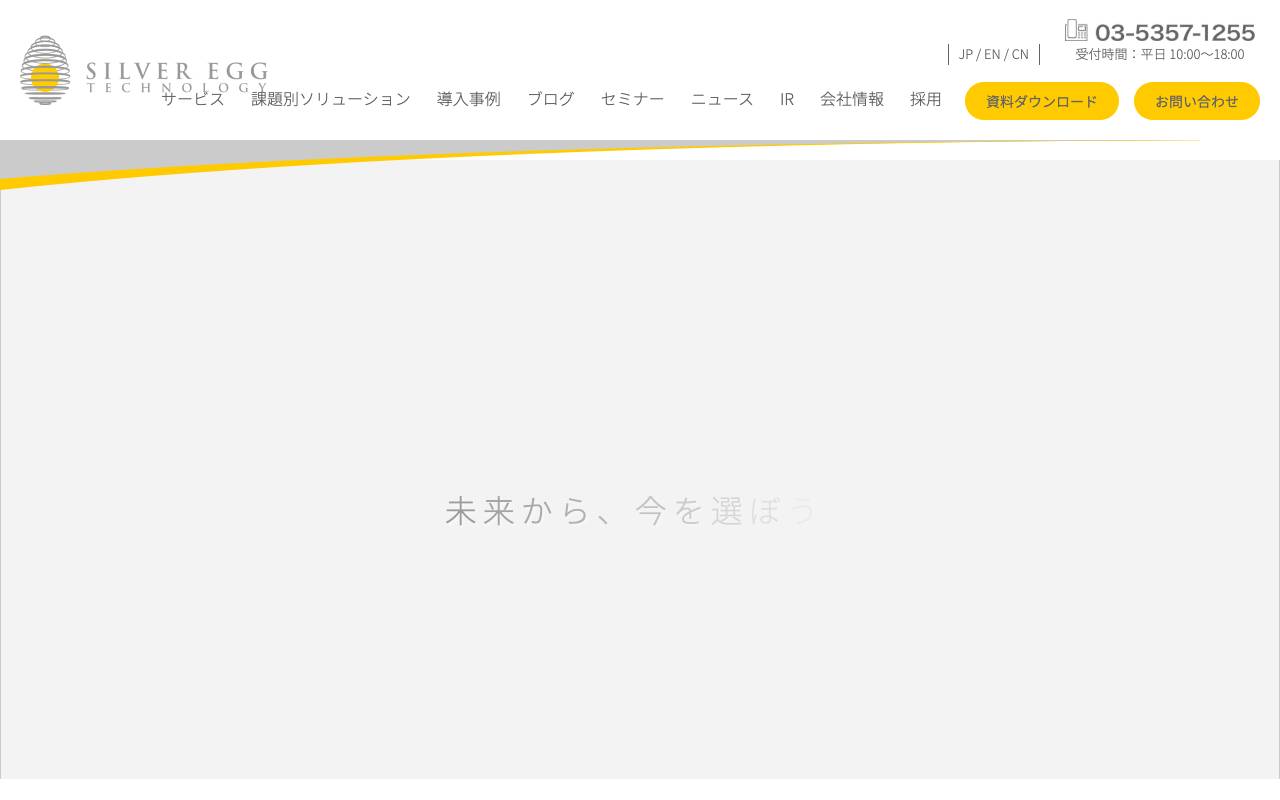The height and width of the screenshot is (800, 1280).
Task: Open the 課題別ソリューション menu
Action: click(x=330, y=98)
